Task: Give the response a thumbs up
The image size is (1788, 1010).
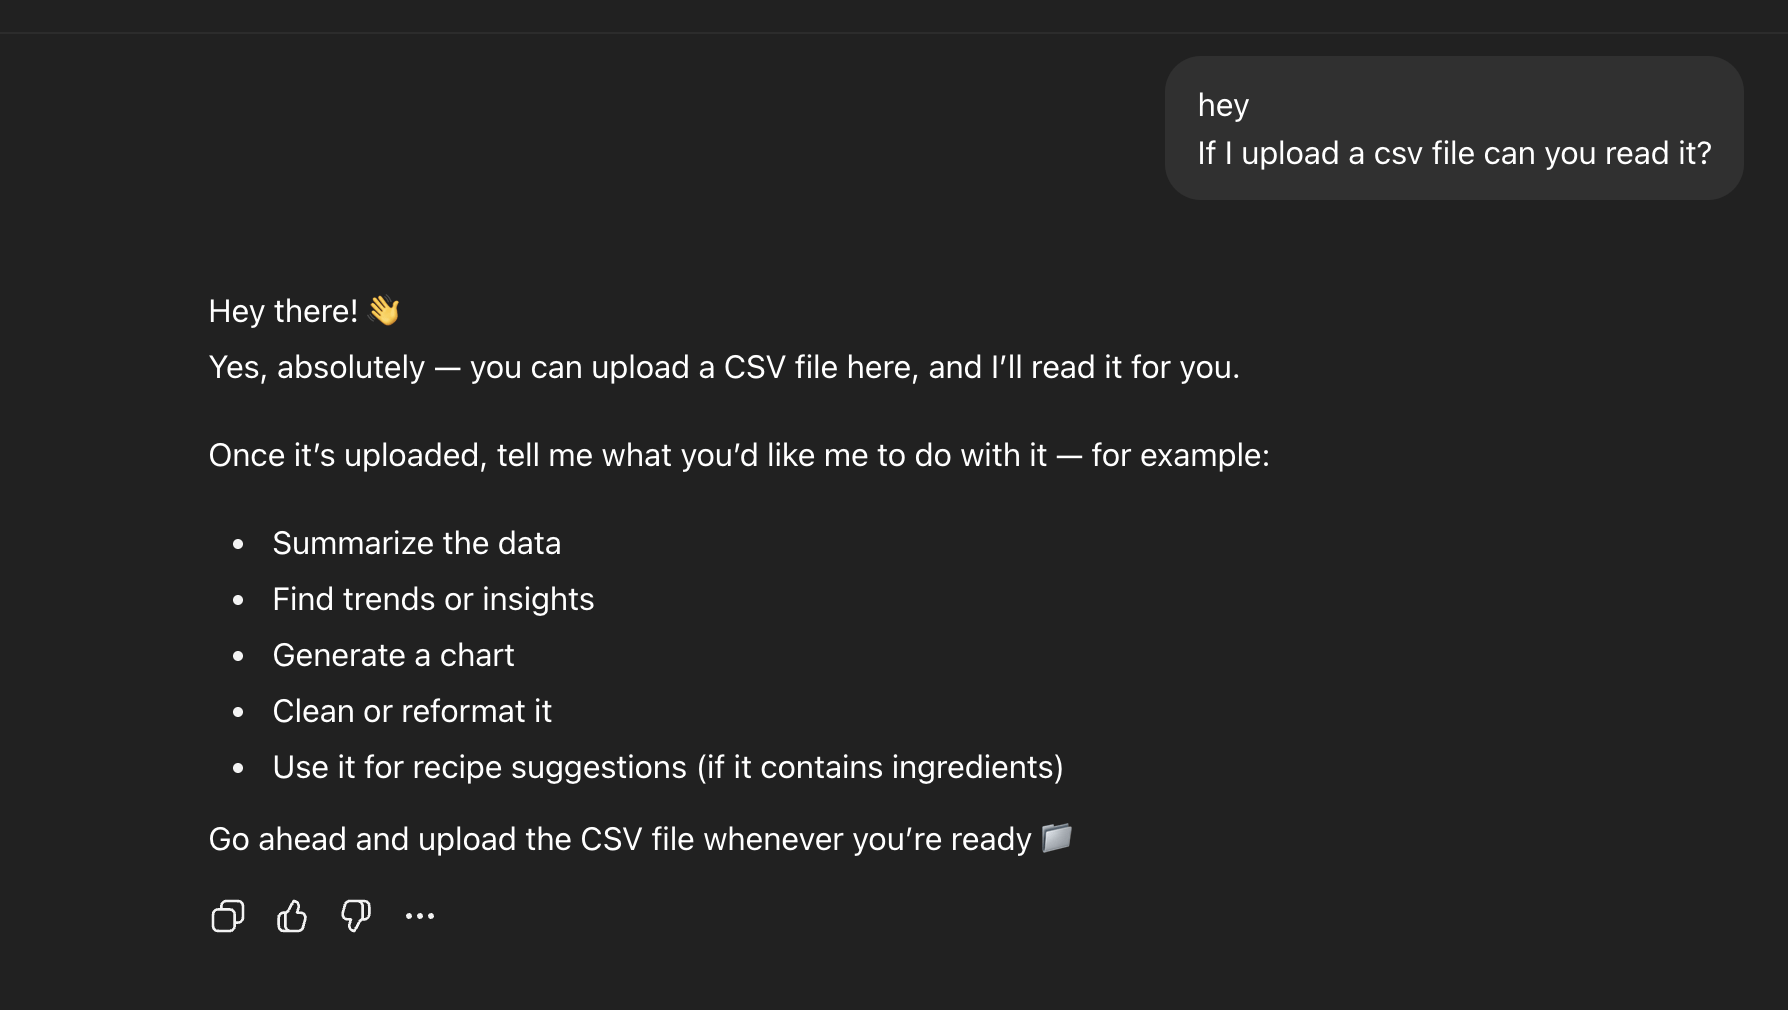Action: pos(292,916)
